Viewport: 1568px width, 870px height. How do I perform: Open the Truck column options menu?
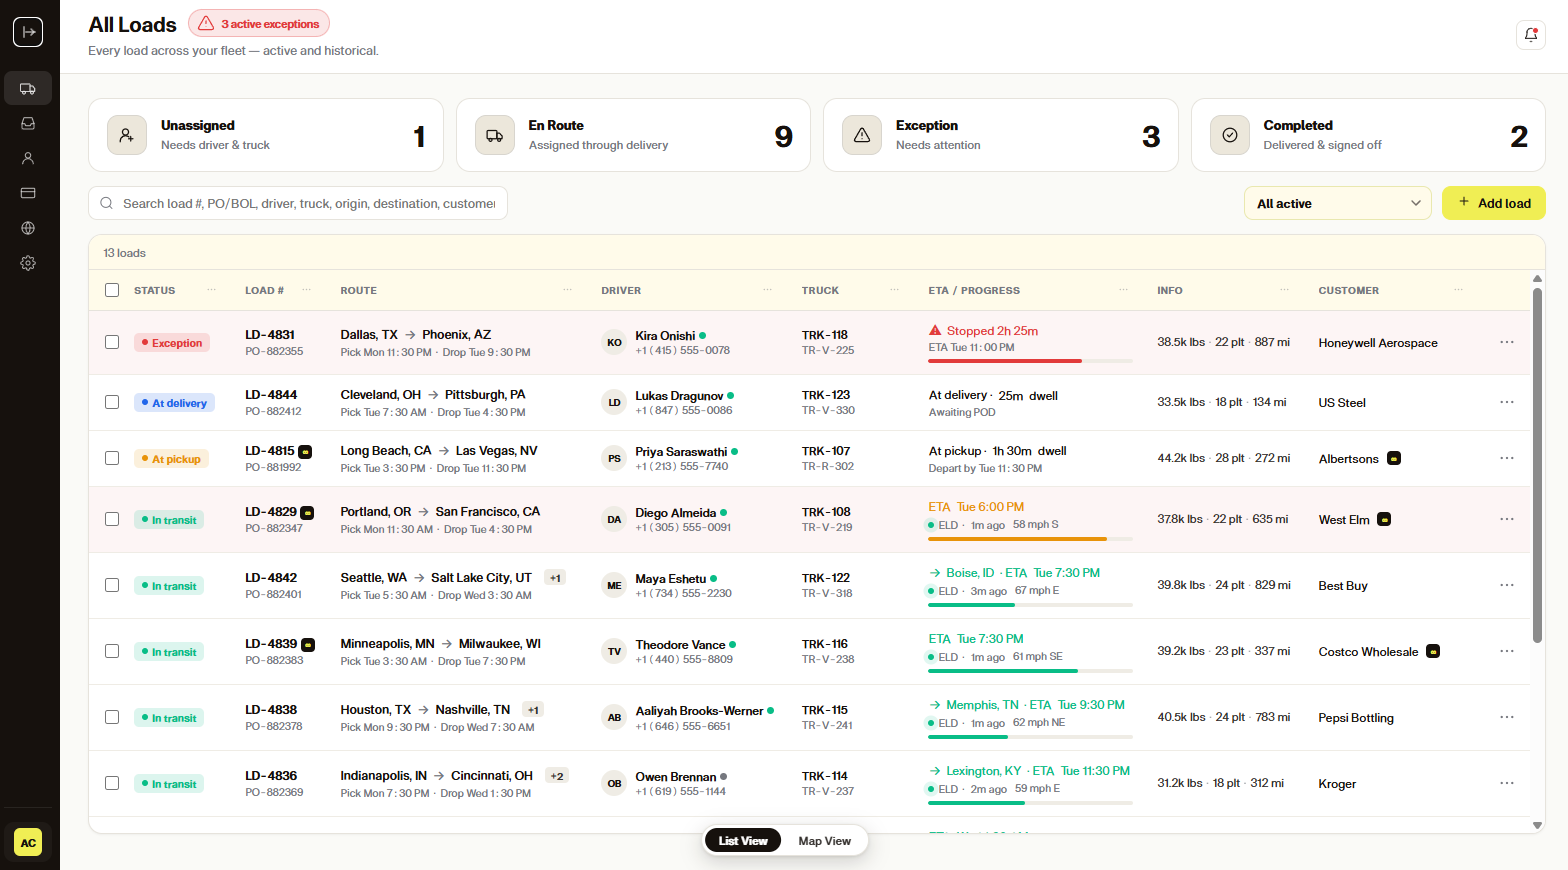tap(895, 290)
